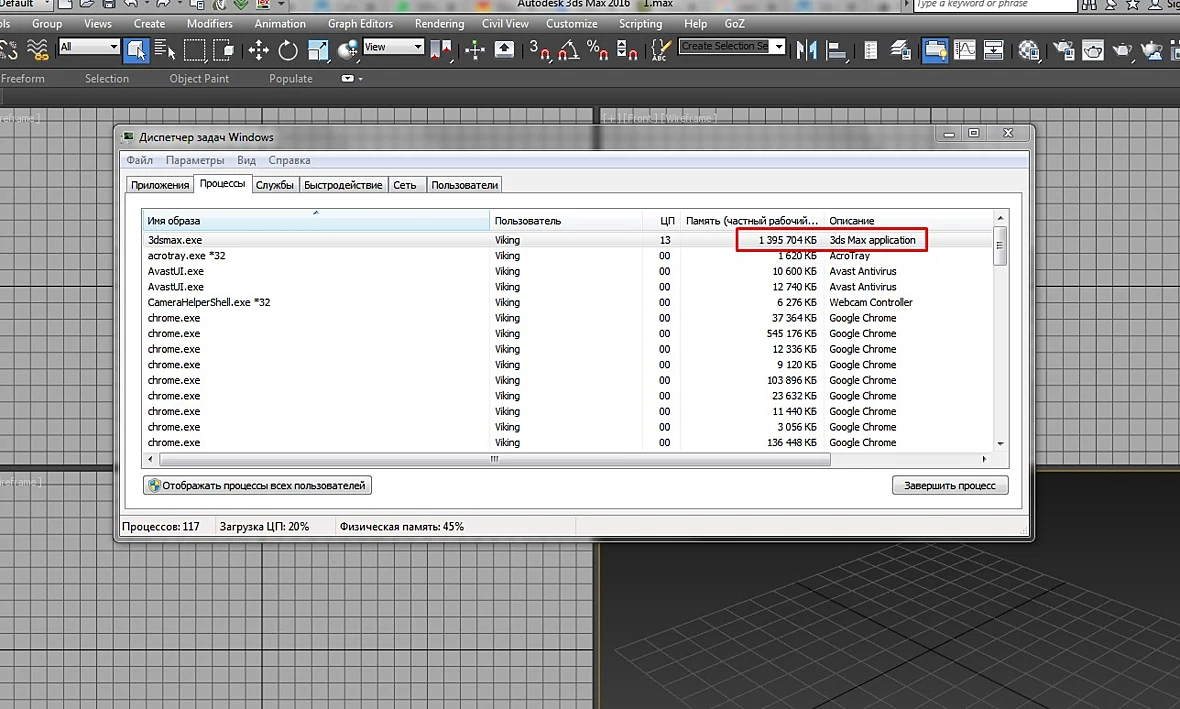The image size is (1180, 709).
Task: Activate the Select and Place tool
Action: (347, 50)
